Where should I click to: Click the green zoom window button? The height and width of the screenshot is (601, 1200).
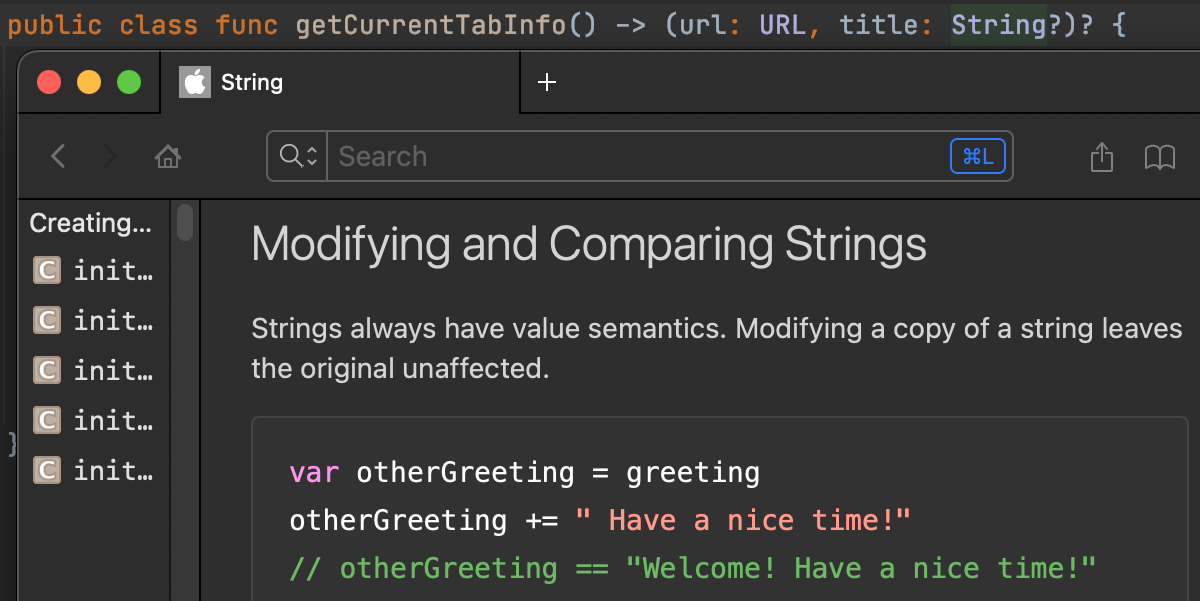pyautogui.click(x=129, y=82)
